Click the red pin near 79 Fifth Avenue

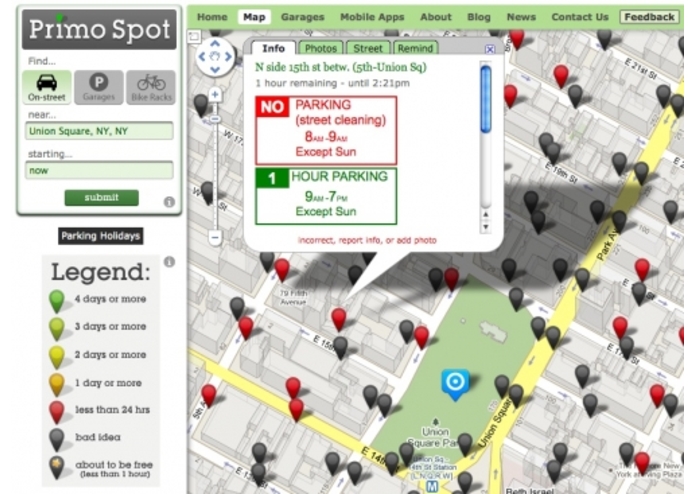coord(282,269)
